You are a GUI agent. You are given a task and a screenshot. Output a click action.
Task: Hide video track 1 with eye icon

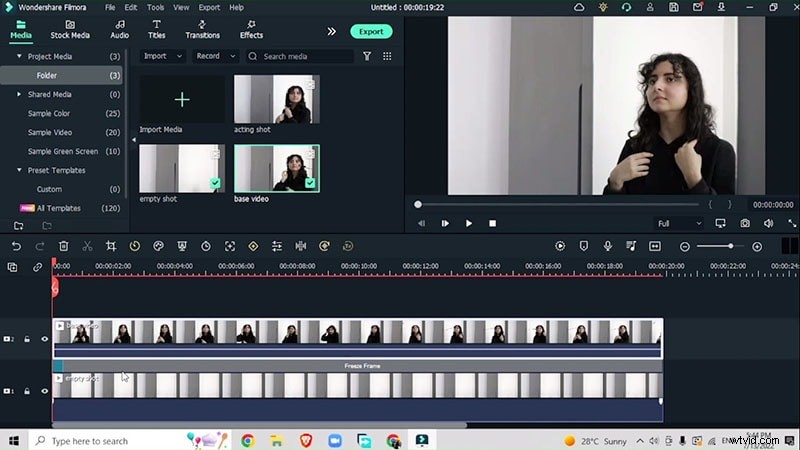tap(44, 391)
